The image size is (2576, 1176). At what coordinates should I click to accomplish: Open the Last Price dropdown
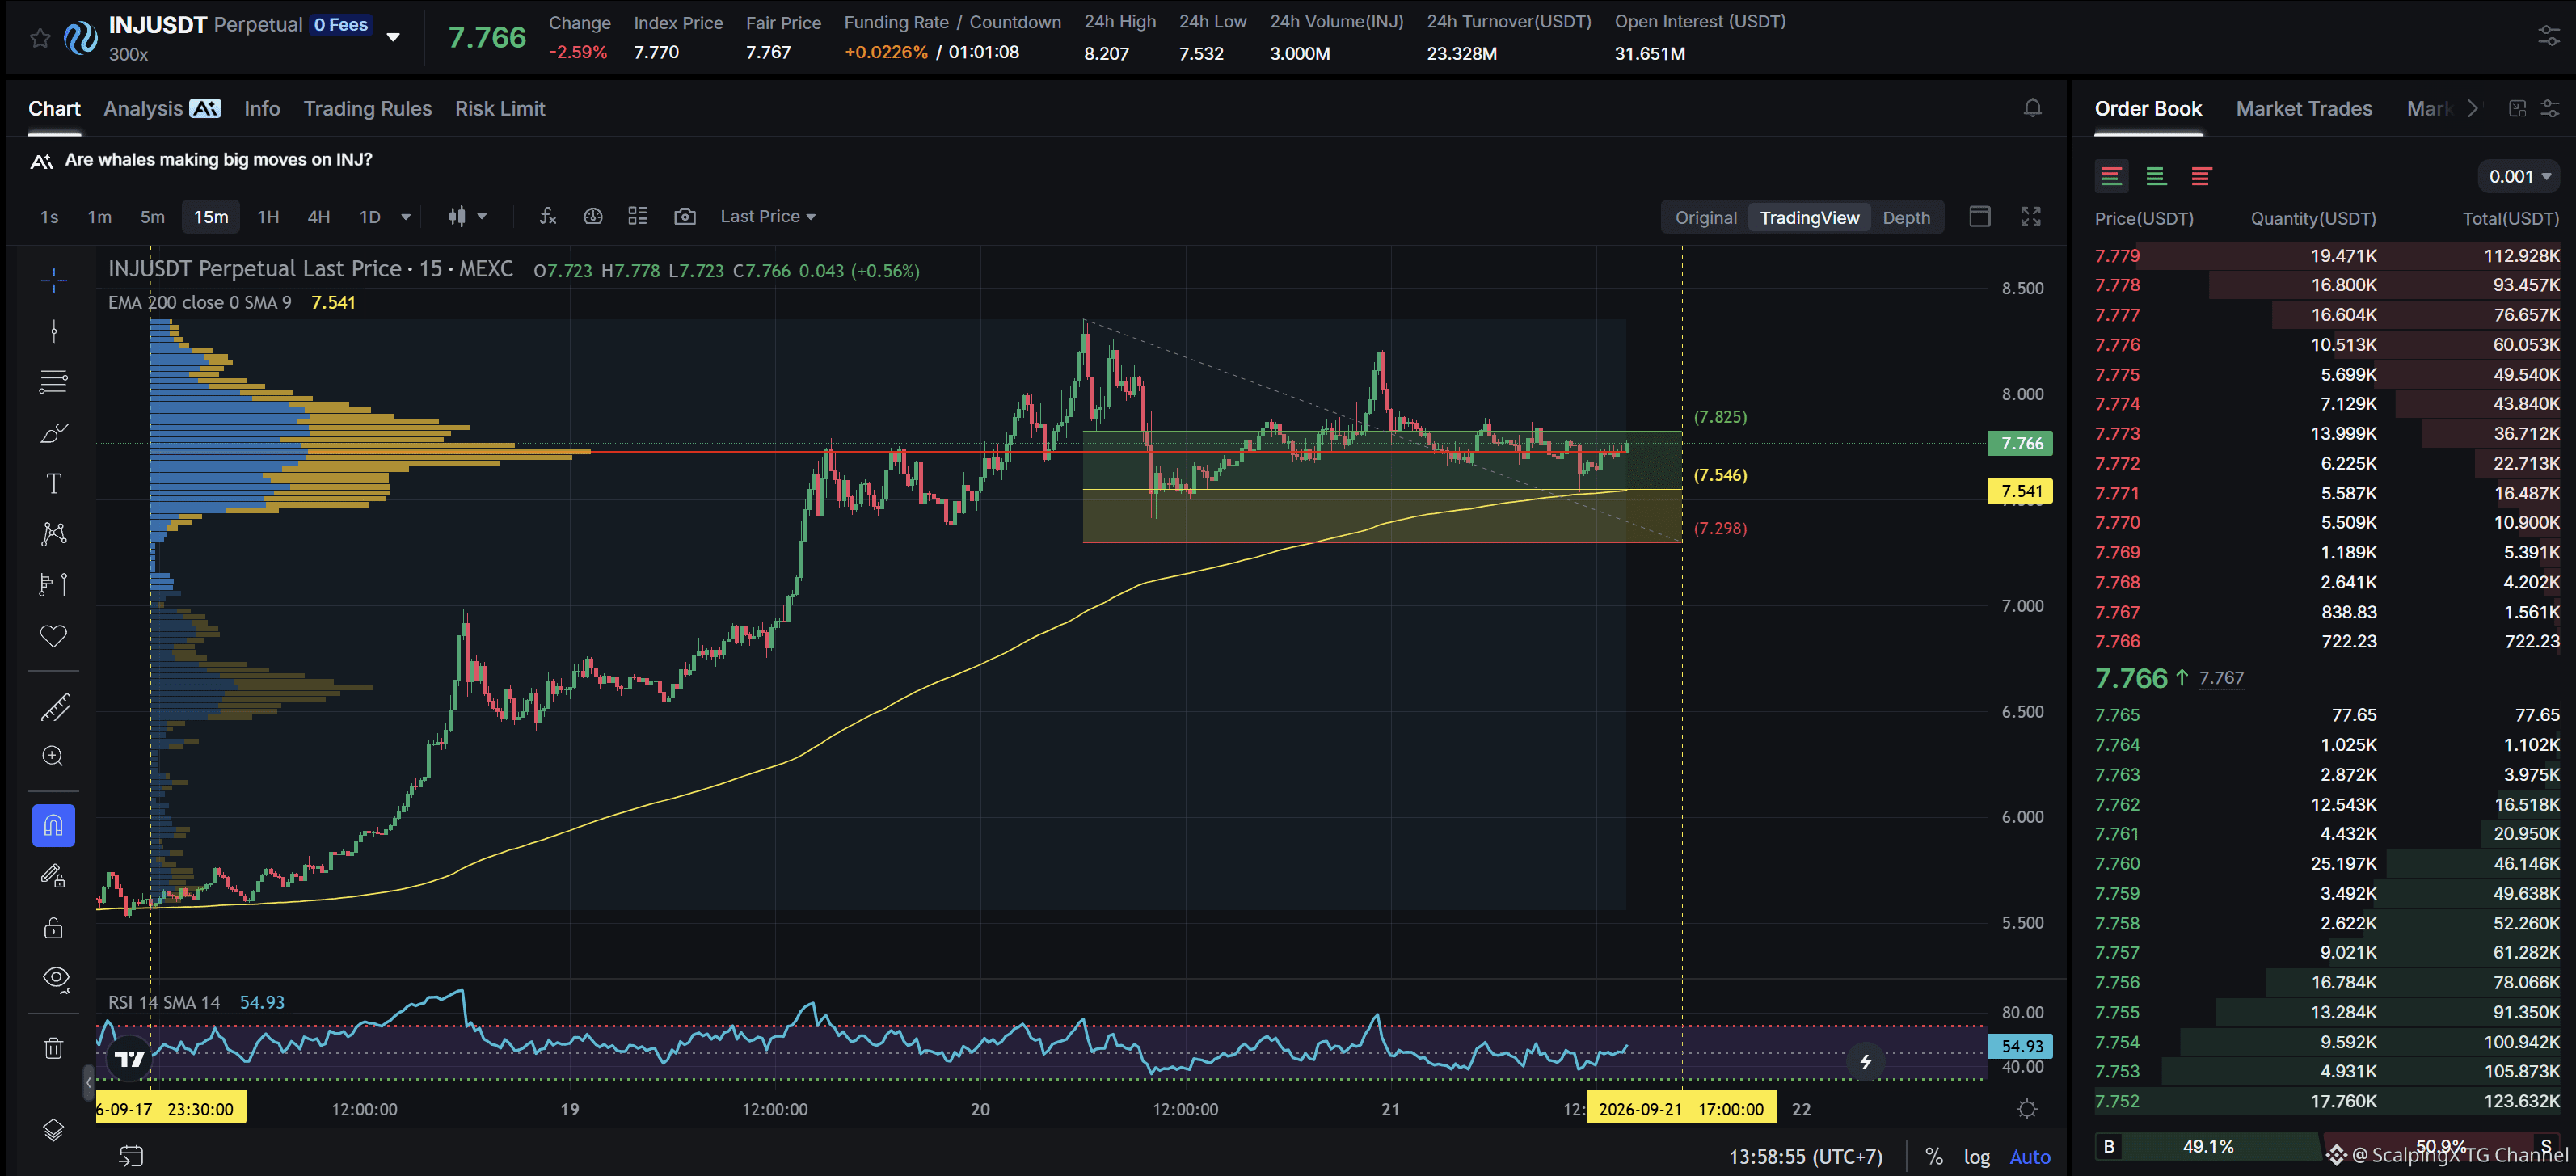point(767,216)
